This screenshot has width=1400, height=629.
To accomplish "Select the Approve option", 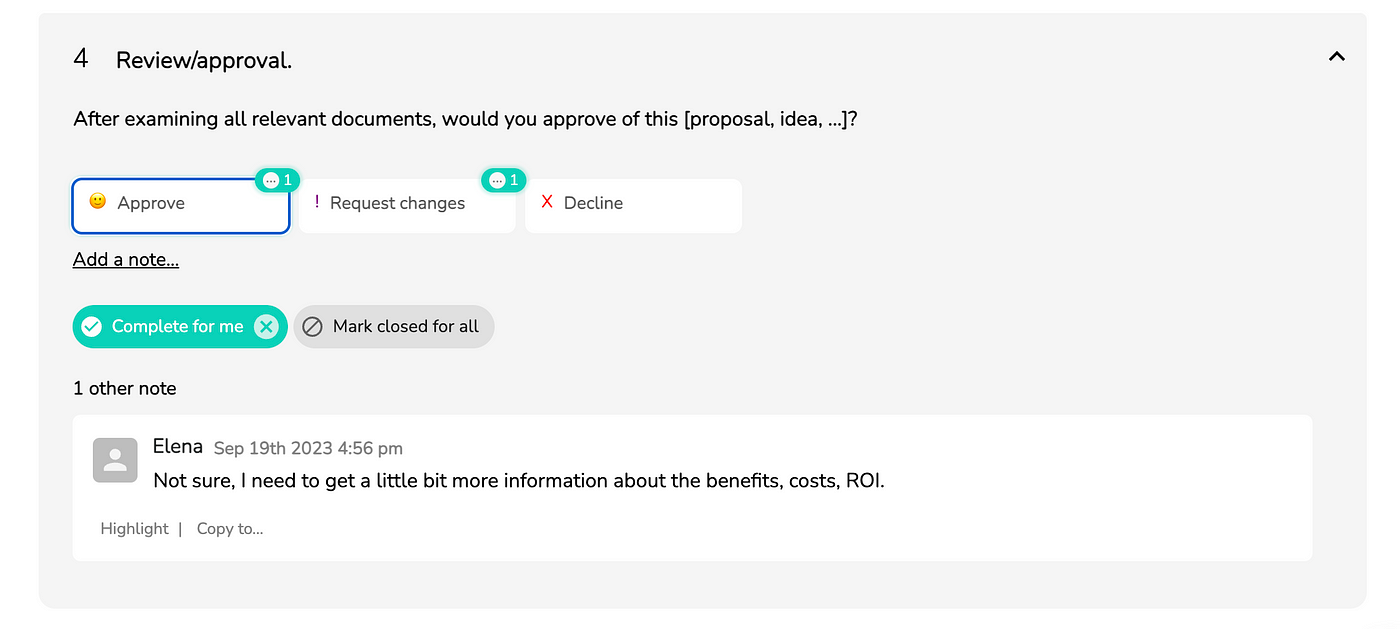I will [181, 206].
